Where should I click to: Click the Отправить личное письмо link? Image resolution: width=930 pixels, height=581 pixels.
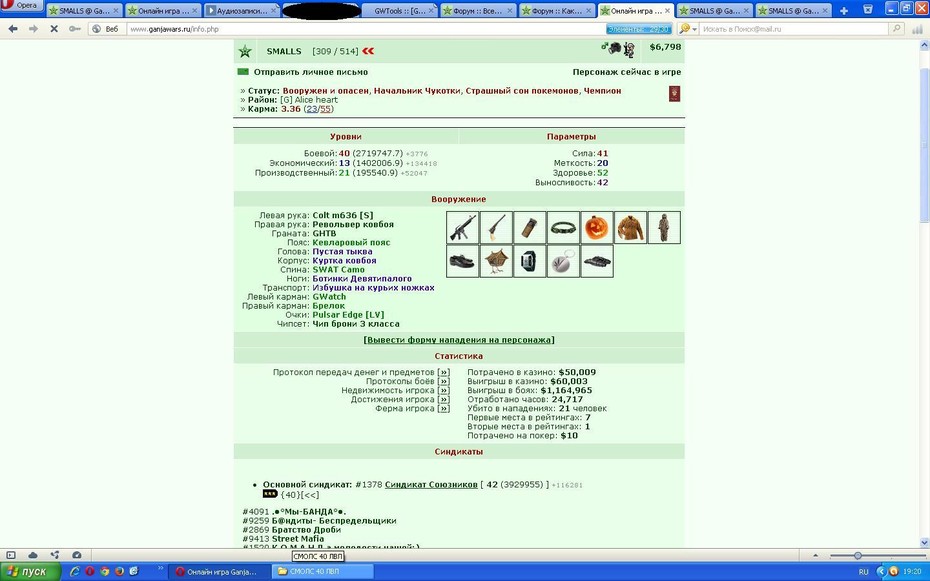[x=311, y=72]
